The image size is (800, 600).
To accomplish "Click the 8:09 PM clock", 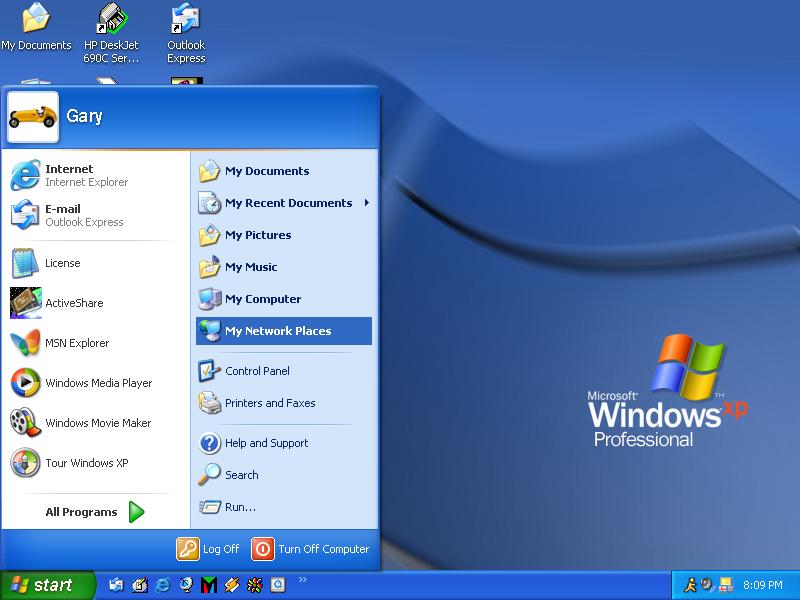I will coord(763,585).
